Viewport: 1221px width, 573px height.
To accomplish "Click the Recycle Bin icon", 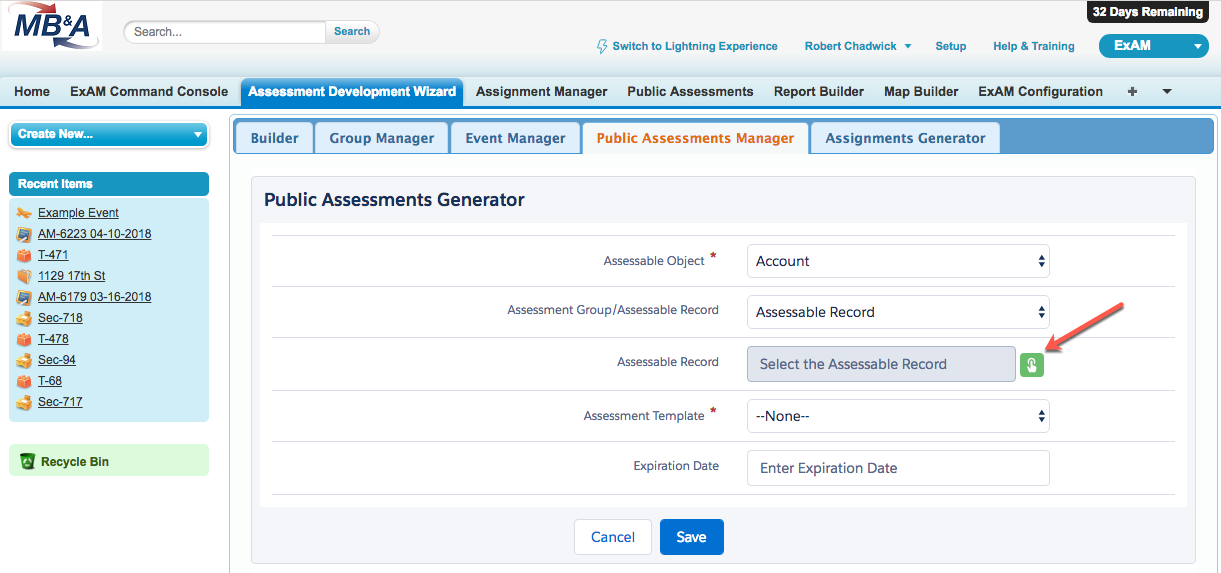I will (27, 462).
